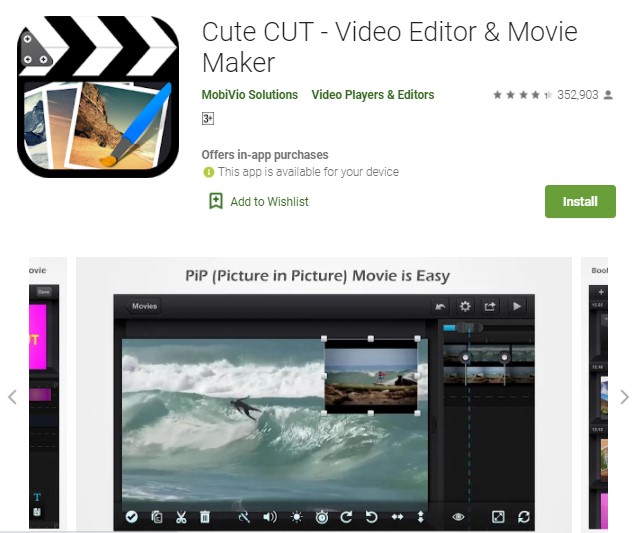Click the plus icon in right screenshot
The image size is (642, 533).
[601, 292]
